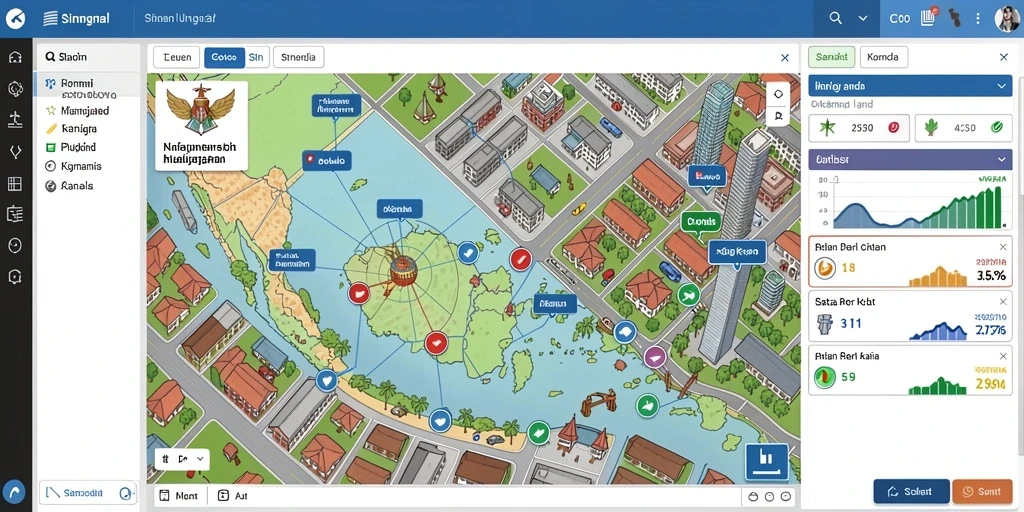Click the blue heart marker near shoreline

[326, 380]
